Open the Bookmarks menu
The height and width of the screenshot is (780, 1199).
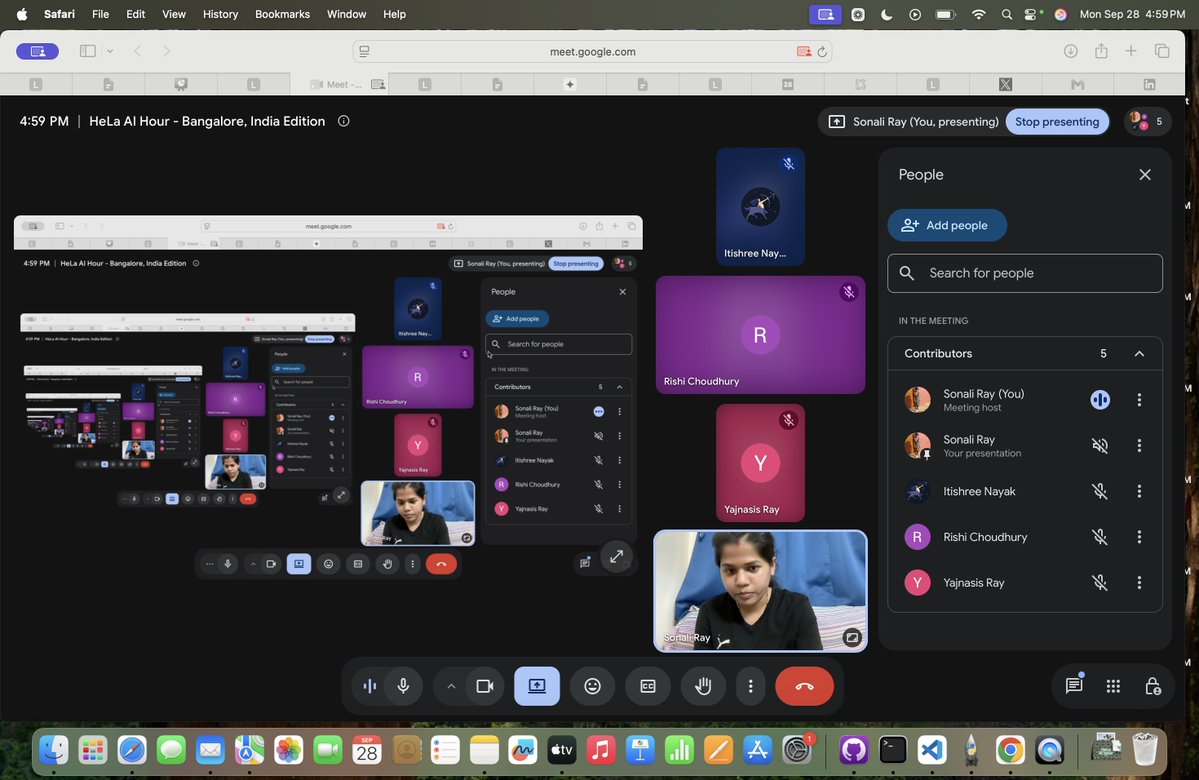click(x=282, y=14)
